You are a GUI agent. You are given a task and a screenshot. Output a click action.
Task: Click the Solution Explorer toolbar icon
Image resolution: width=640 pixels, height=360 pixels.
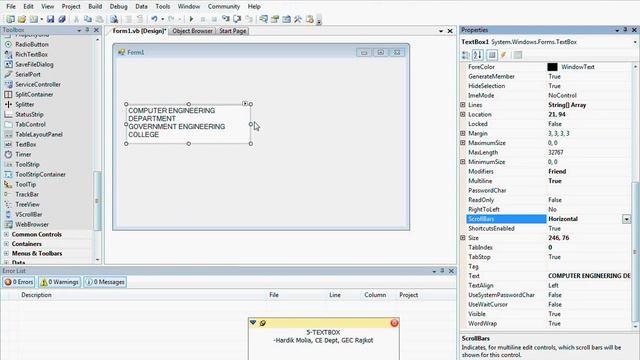coord(264,19)
